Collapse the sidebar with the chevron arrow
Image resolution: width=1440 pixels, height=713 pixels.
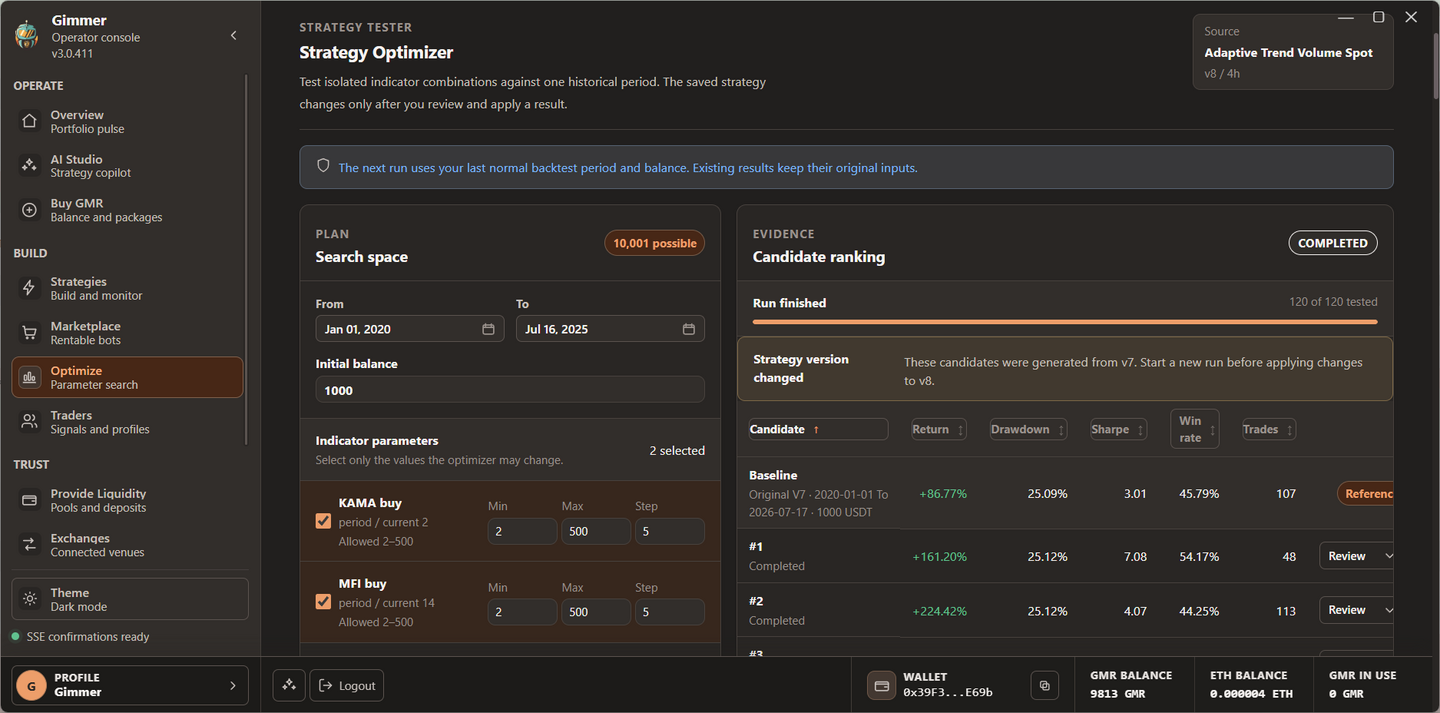tap(234, 35)
